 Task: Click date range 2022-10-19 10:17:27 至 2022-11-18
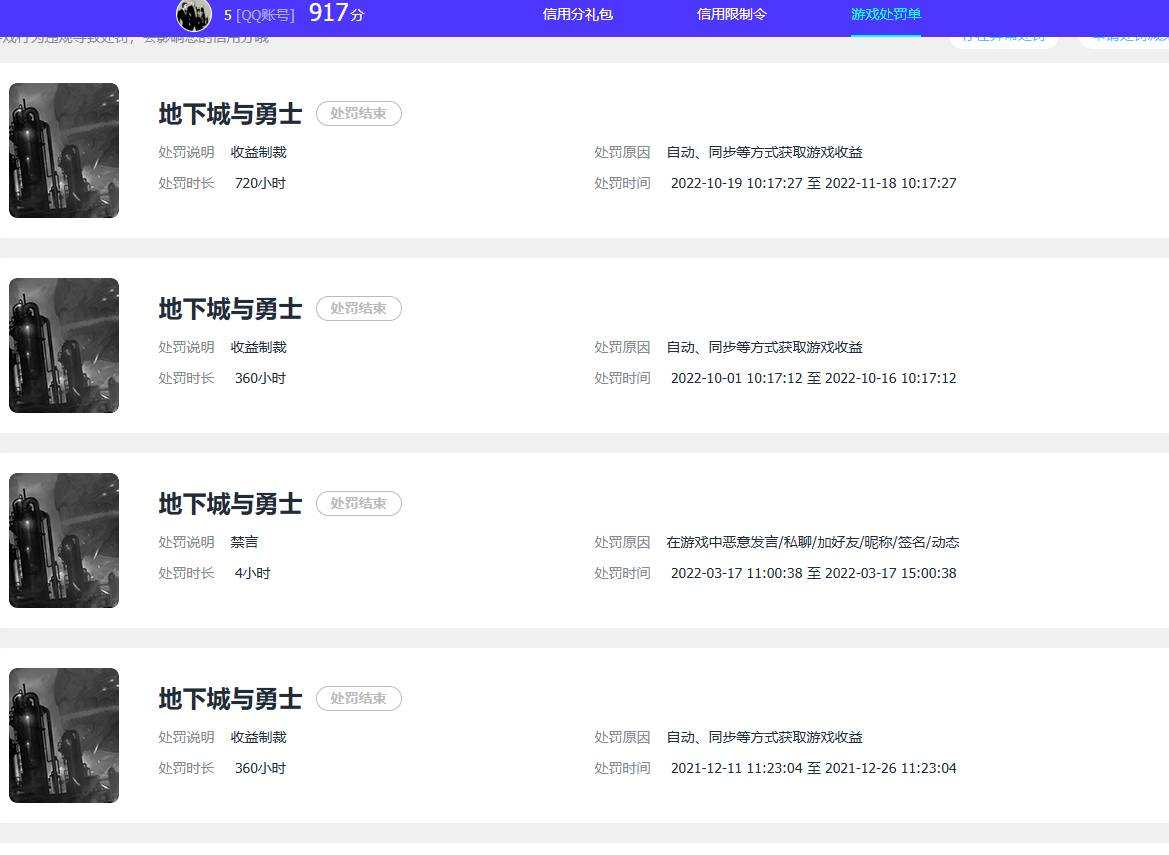pyautogui.click(x=813, y=183)
